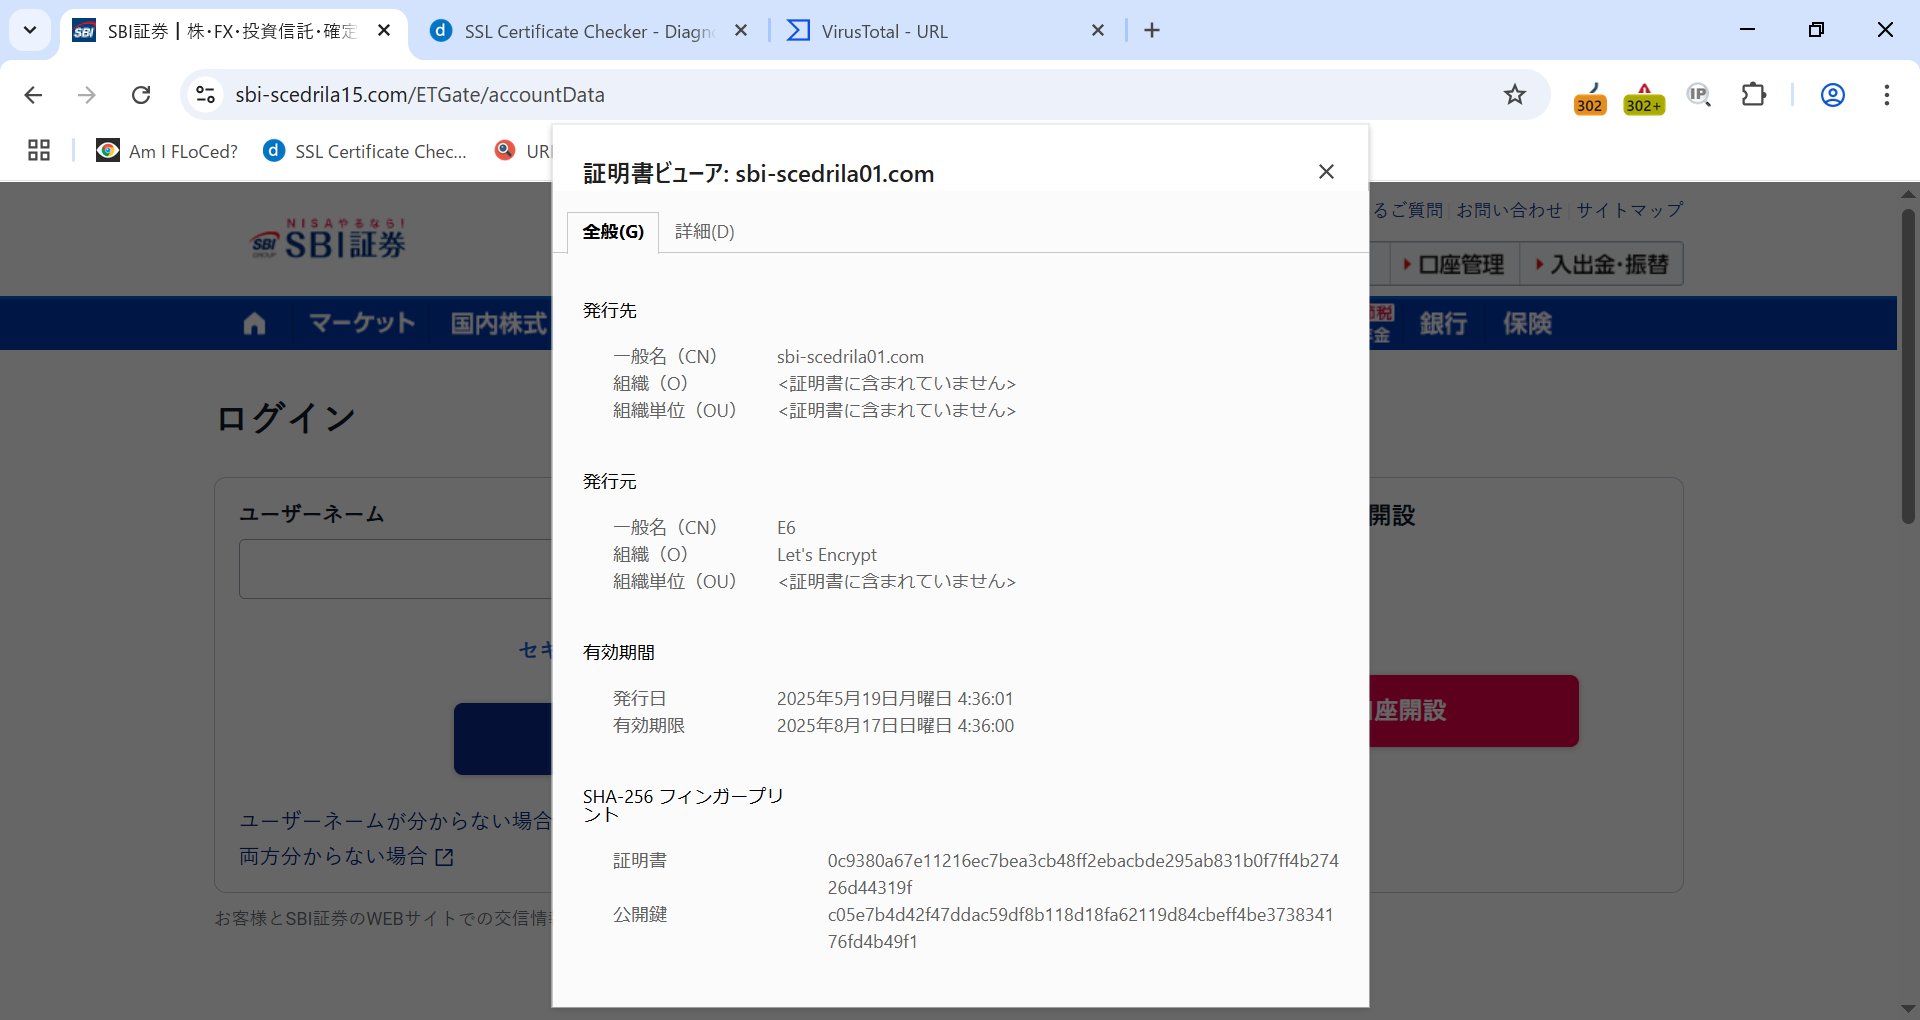Open the 銀行 menu item
This screenshot has width=1920, height=1020.
point(1443,323)
